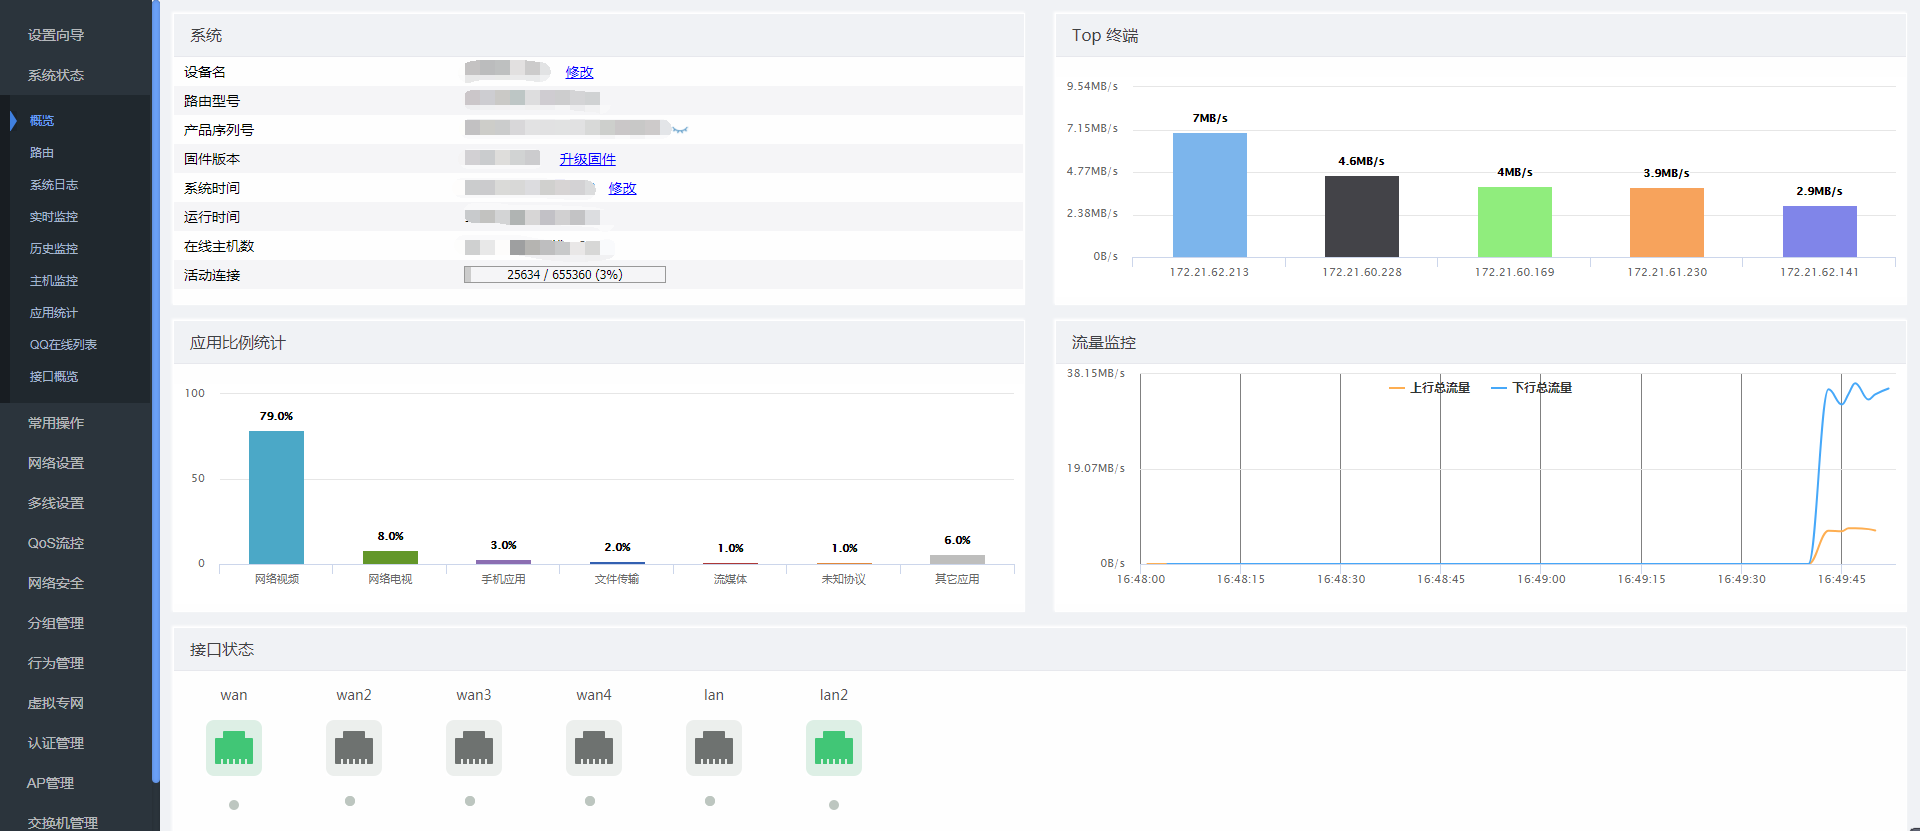Click the wan4 port icon
This screenshot has height=831, width=1920.
[x=594, y=748]
